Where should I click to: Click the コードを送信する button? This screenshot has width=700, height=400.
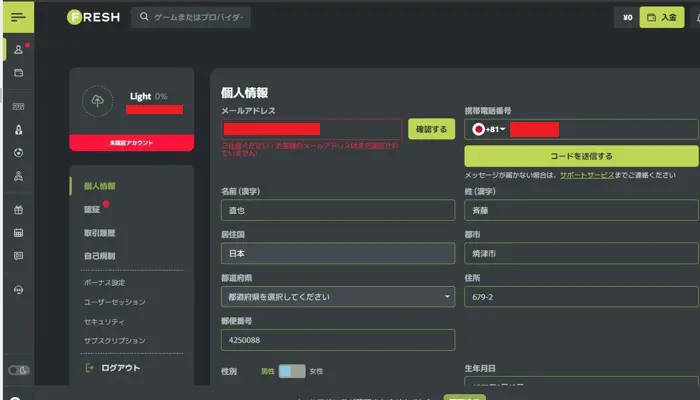(x=581, y=156)
